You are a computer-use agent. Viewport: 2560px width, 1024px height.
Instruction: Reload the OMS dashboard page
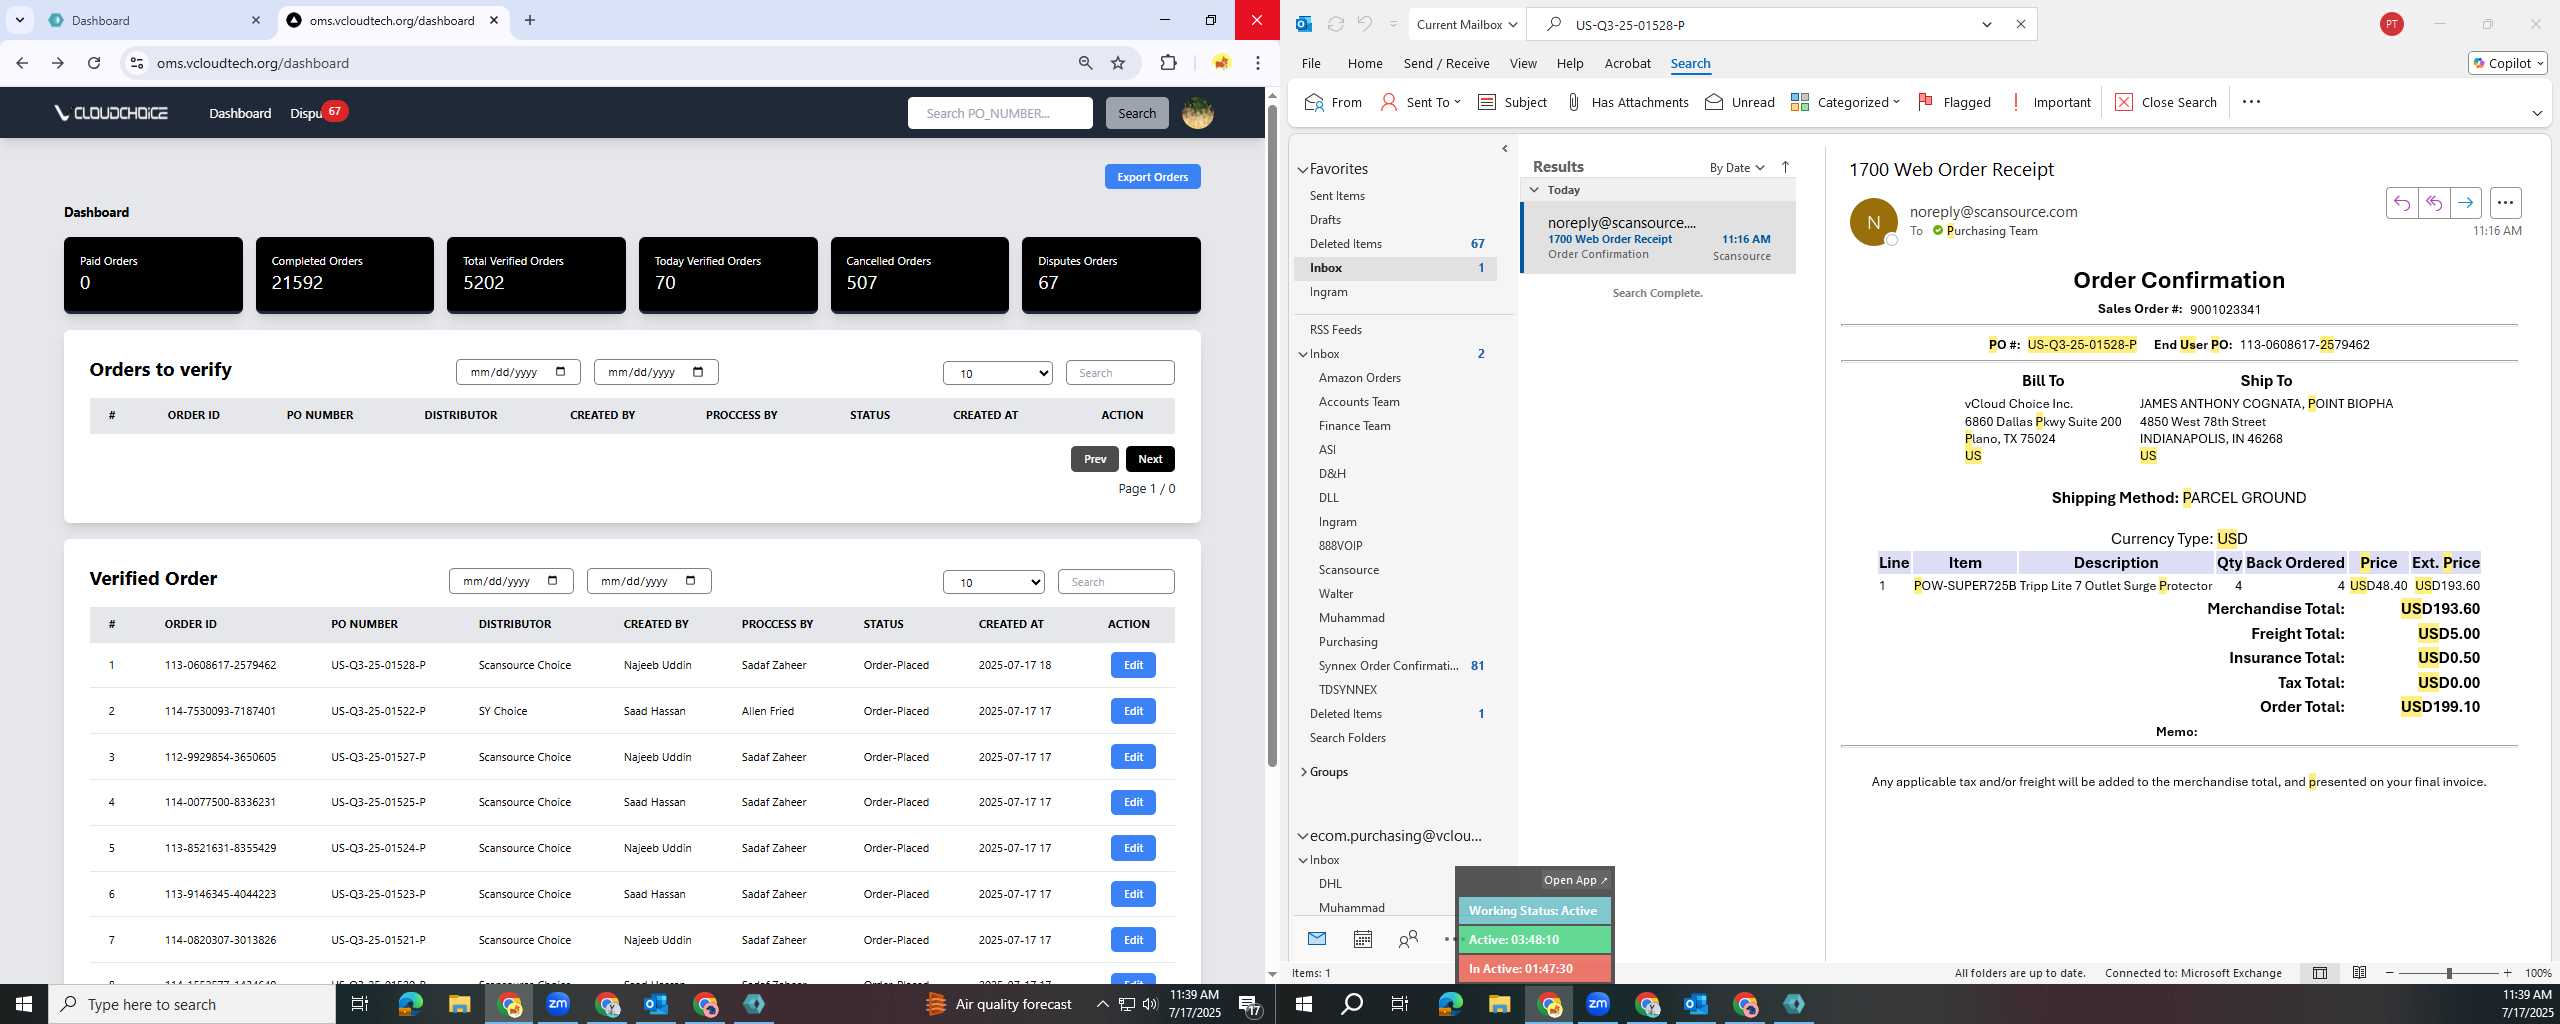(x=94, y=63)
